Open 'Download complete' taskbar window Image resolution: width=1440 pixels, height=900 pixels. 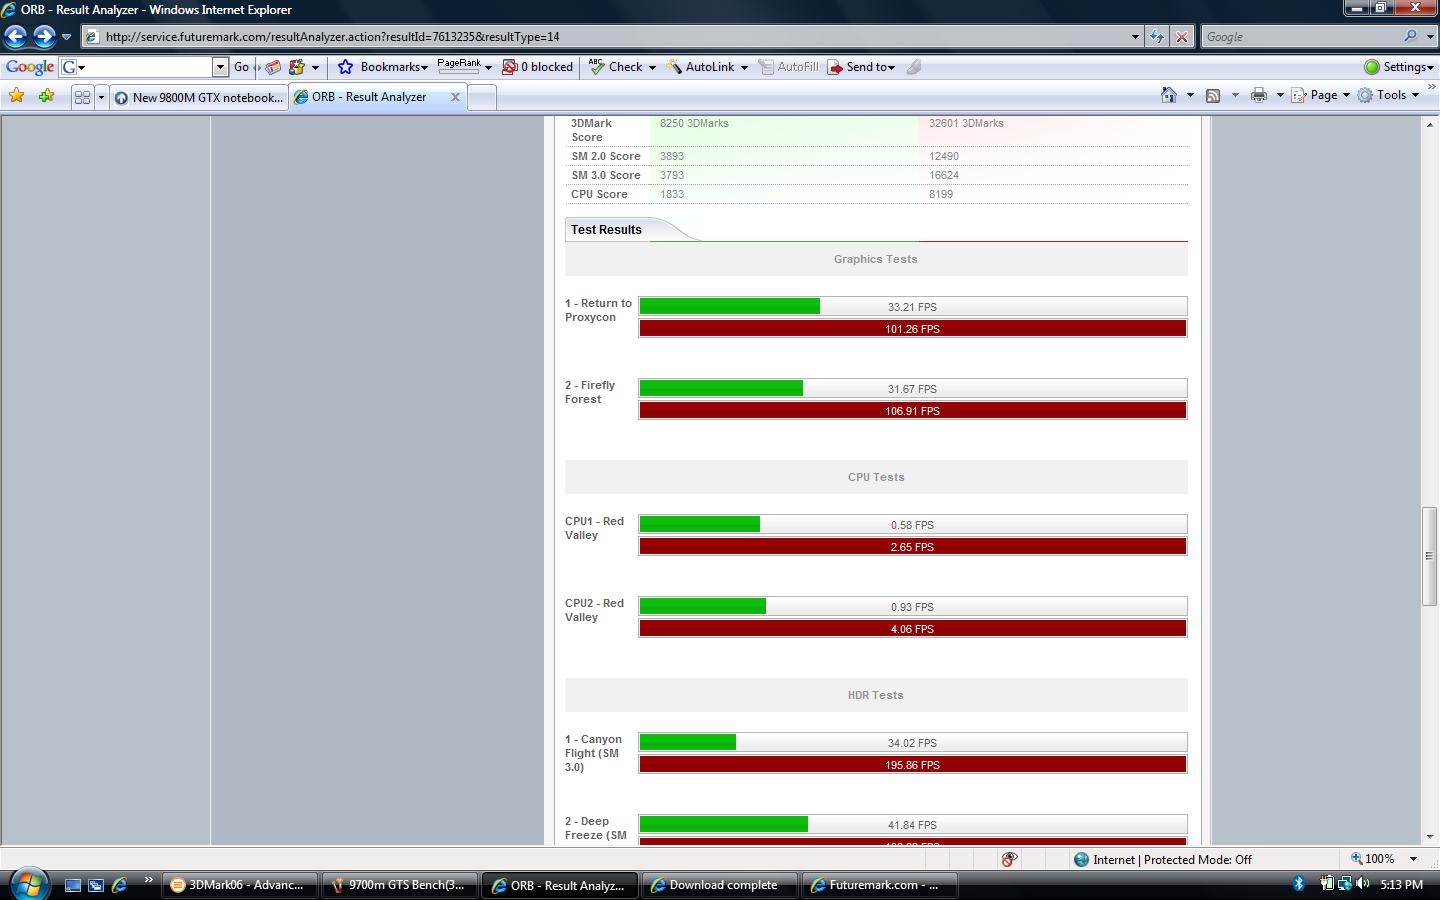(x=720, y=885)
